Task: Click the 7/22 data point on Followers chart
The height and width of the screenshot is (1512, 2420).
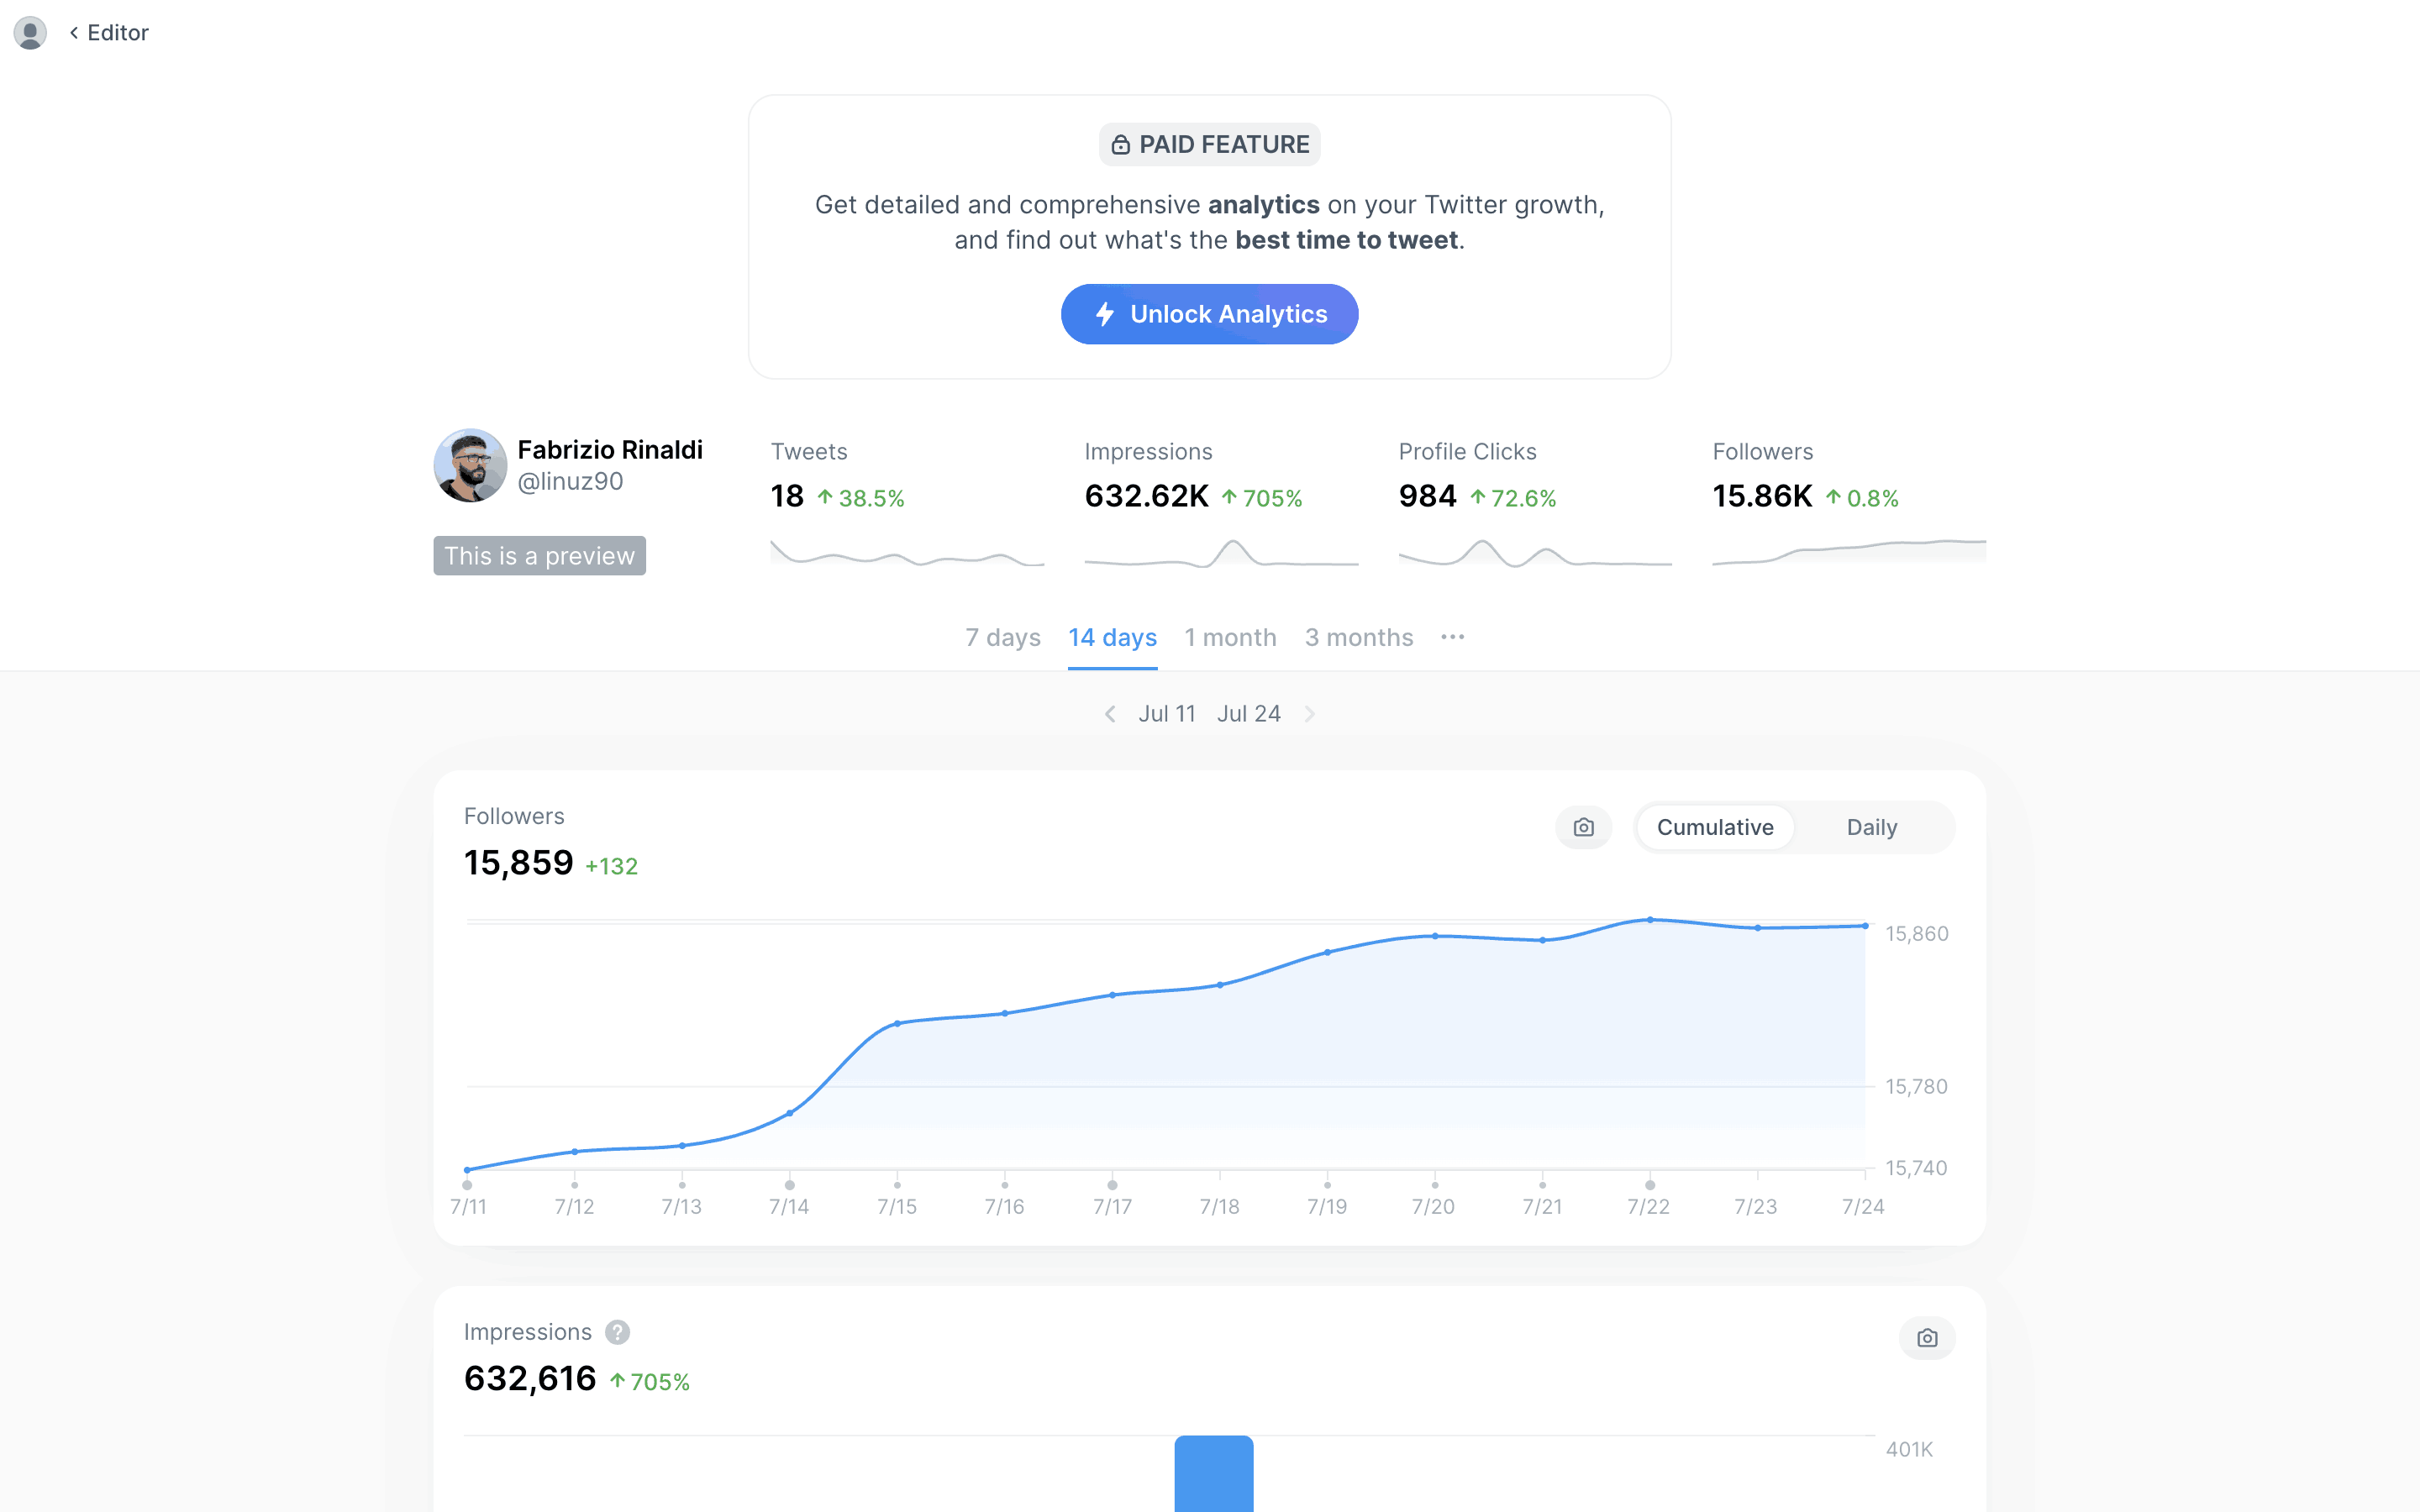Action: [1650, 919]
